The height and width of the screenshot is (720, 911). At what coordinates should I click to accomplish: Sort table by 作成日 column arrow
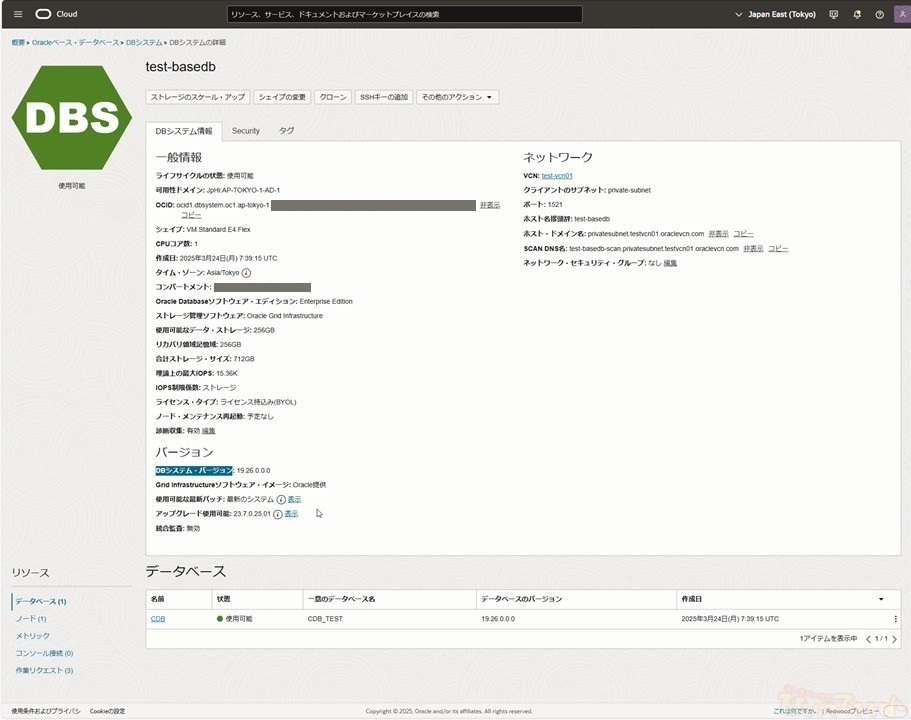pyautogui.click(x=881, y=599)
